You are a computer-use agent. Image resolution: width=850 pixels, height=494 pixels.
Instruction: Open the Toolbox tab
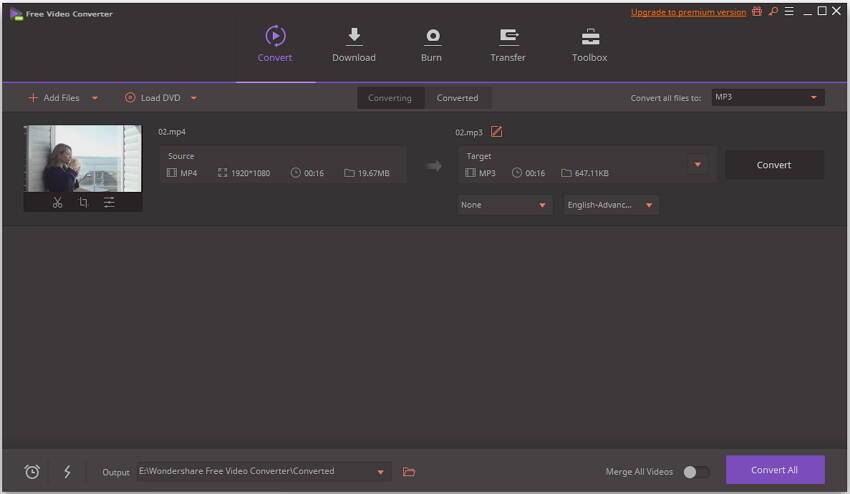(x=590, y=44)
